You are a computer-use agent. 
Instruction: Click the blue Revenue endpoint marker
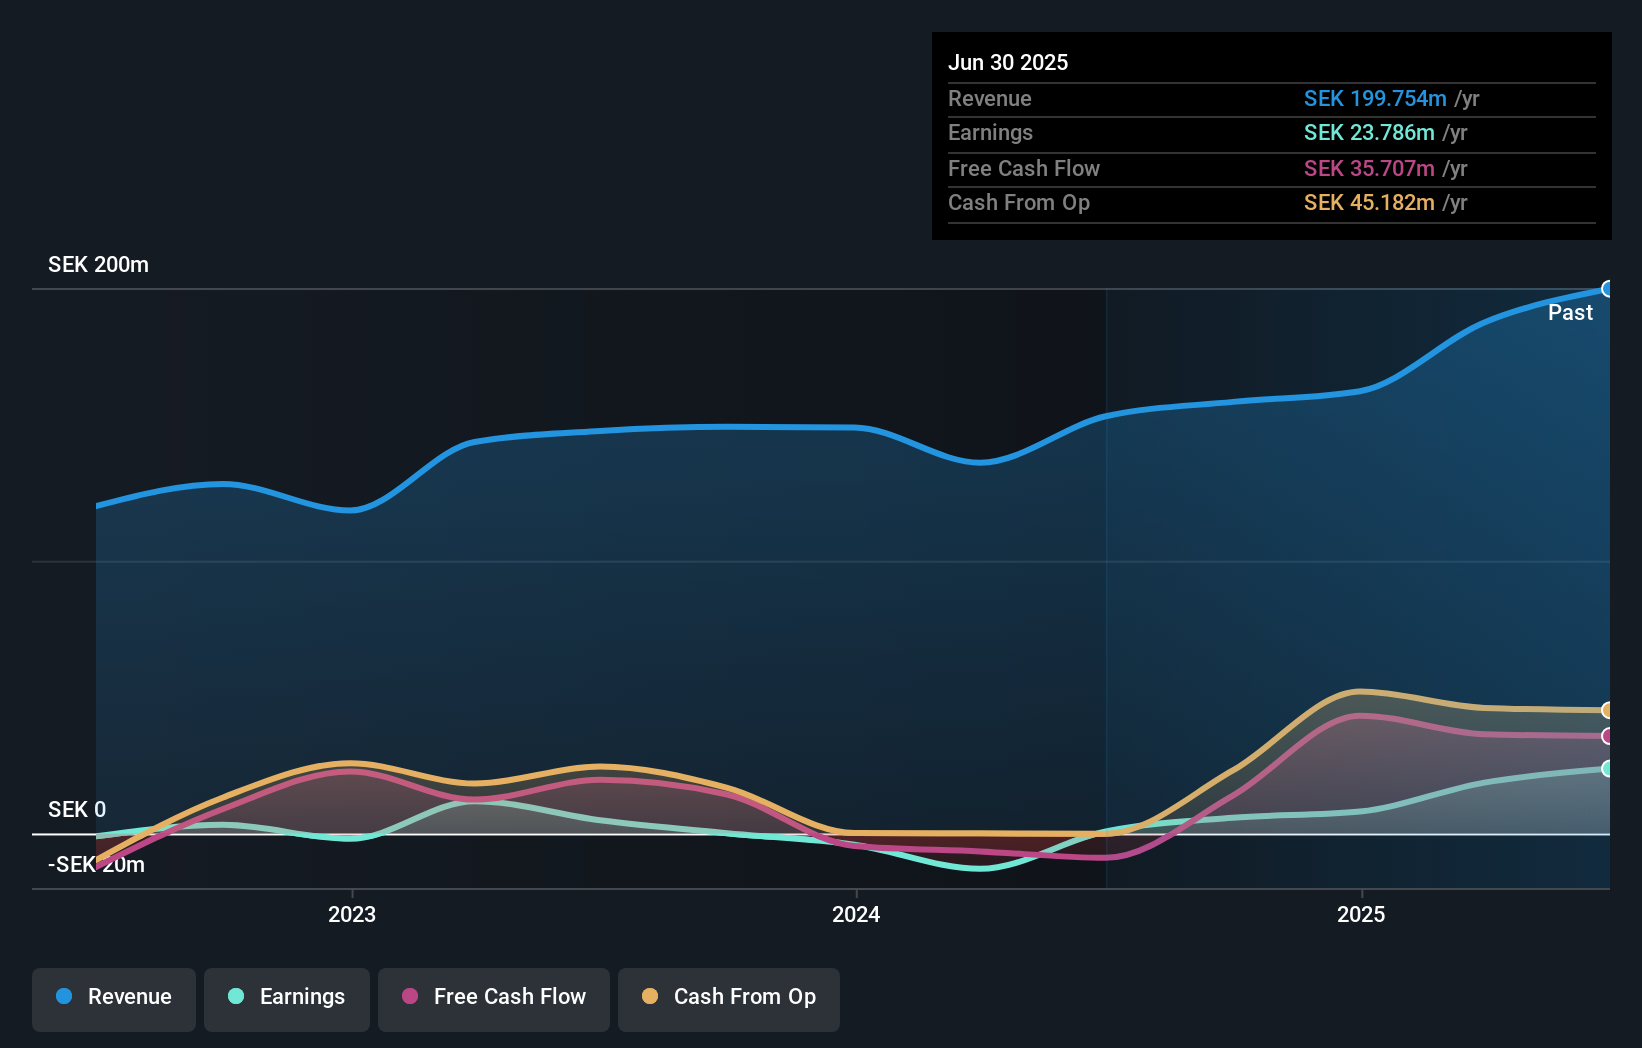coord(1607,289)
